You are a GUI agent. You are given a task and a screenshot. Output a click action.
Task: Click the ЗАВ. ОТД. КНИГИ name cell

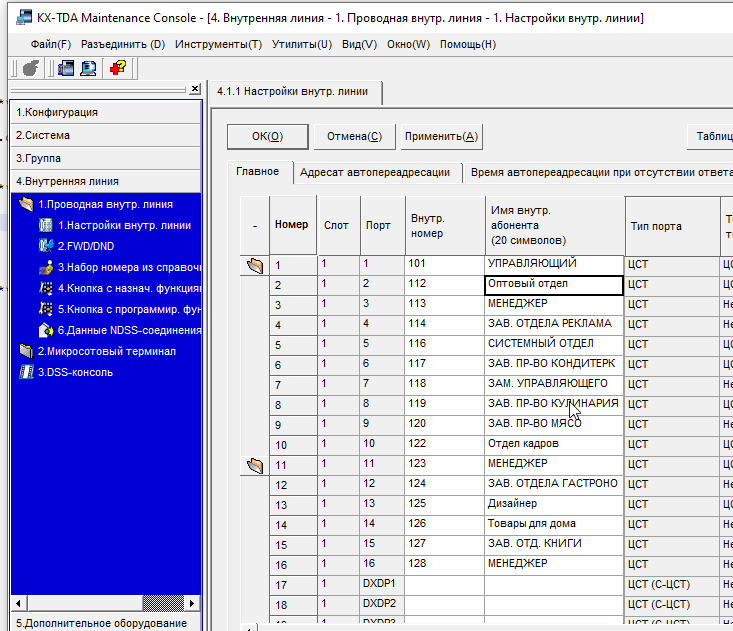coord(554,545)
